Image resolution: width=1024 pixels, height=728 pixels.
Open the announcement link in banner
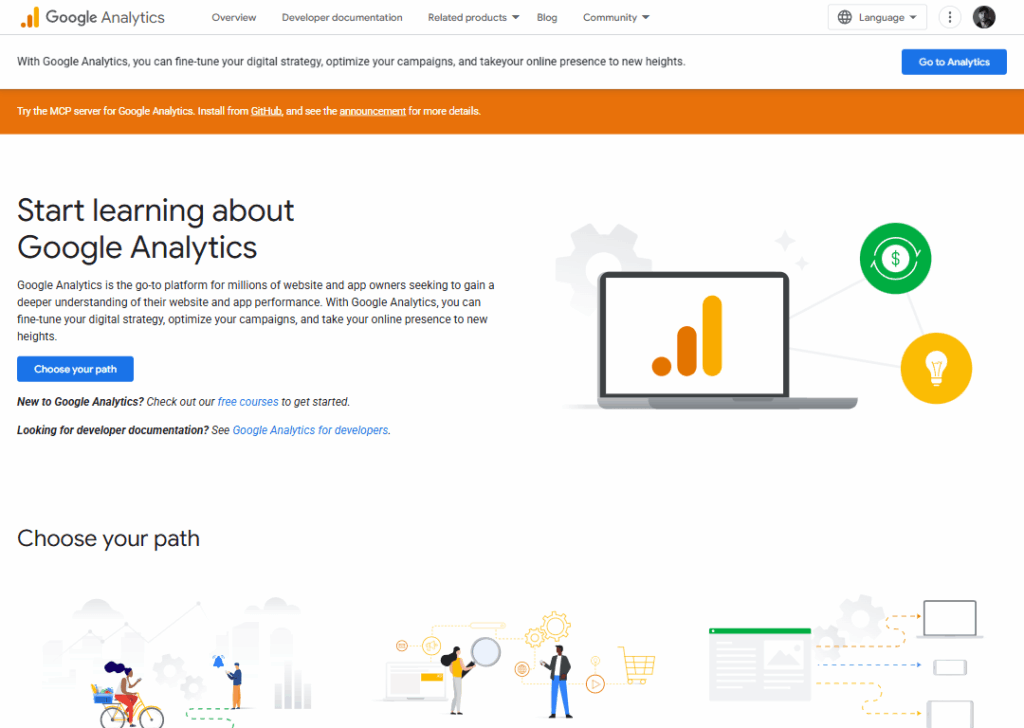pyautogui.click(x=372, y=111)
